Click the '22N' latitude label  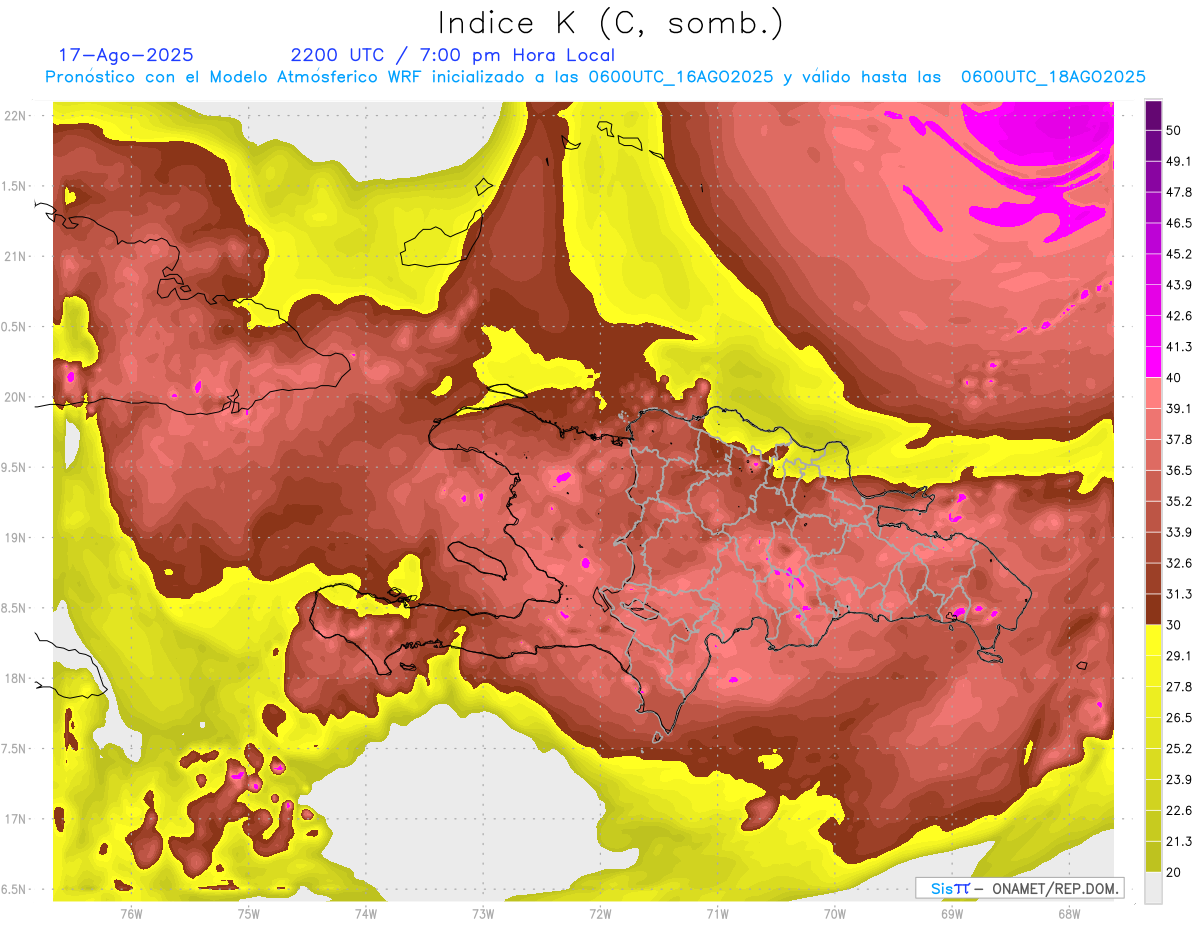pos(15,115)
